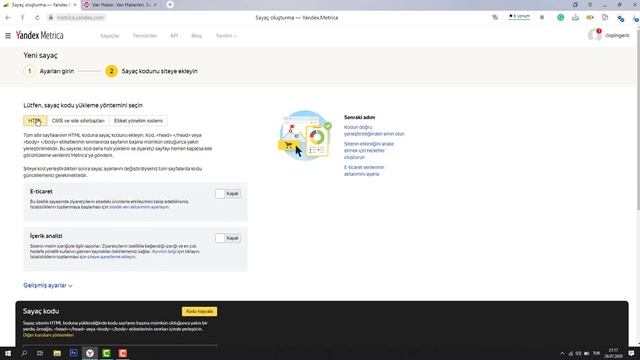640x360 pixels.
Task: Open Windows taskbar search
Action: pyautogui.click(x=24, y=353)
